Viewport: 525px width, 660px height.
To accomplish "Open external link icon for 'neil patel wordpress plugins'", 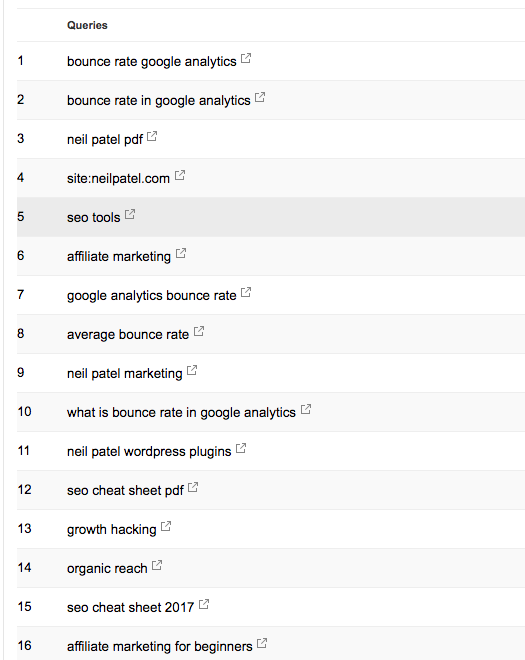I will coord(241,449).
